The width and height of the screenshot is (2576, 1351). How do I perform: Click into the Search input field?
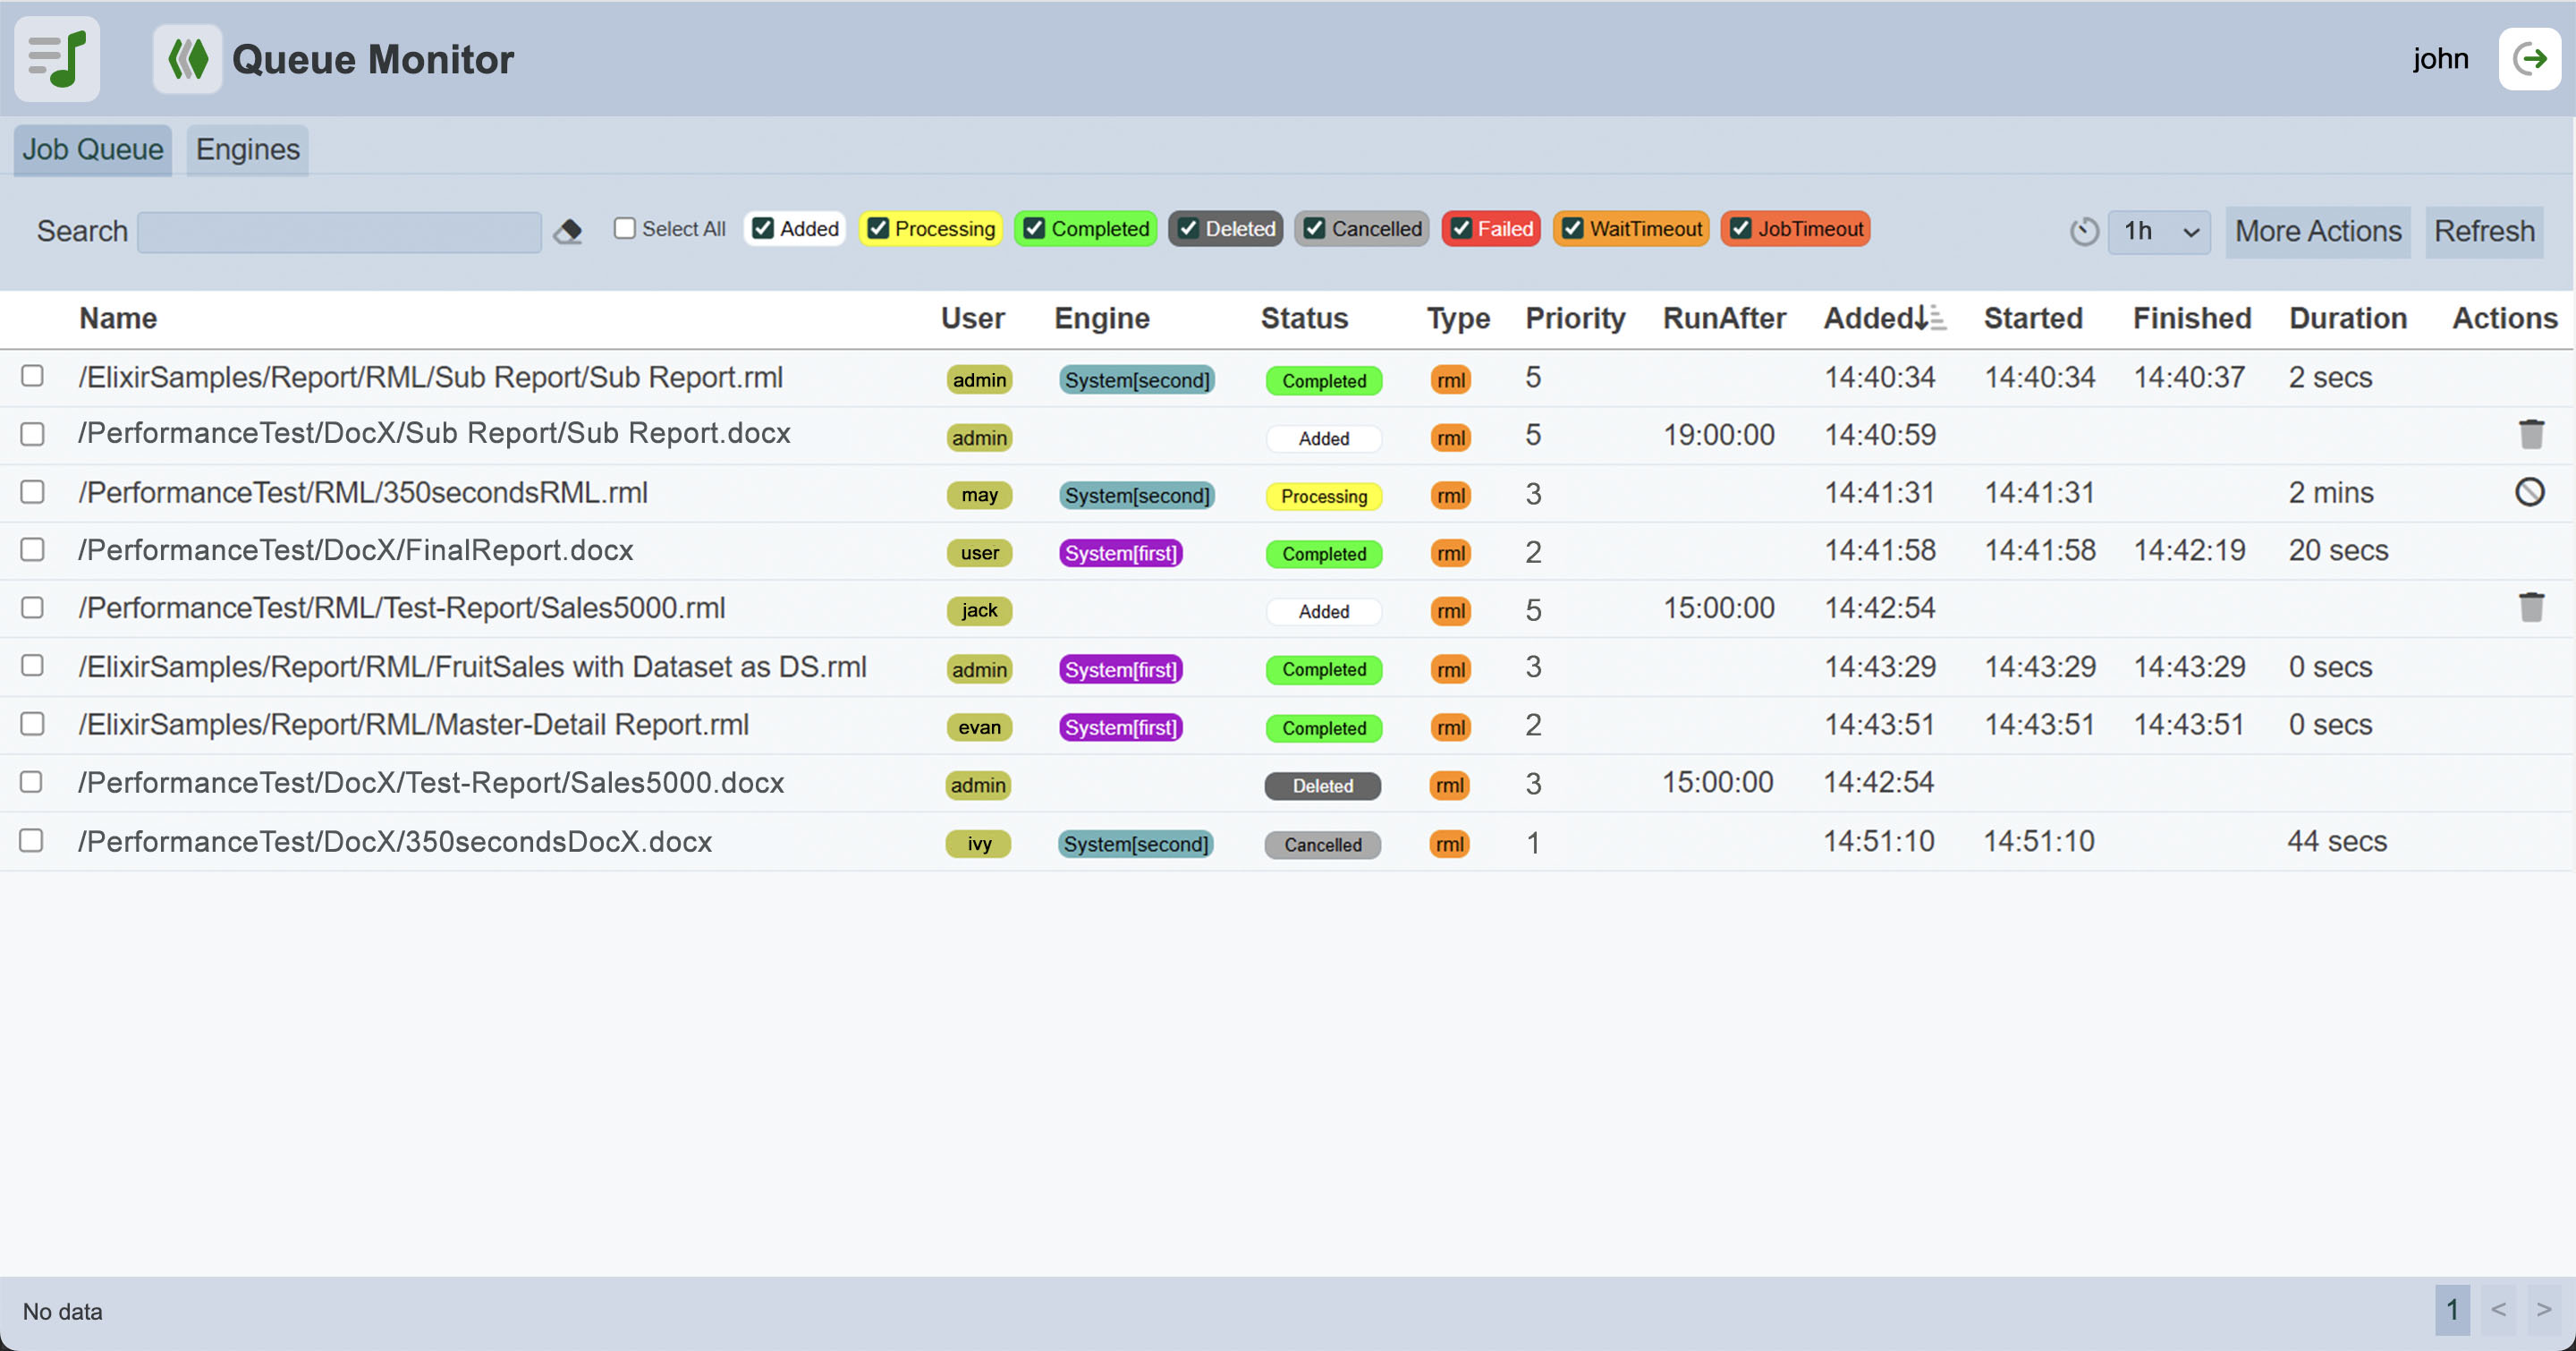(339, 232)
